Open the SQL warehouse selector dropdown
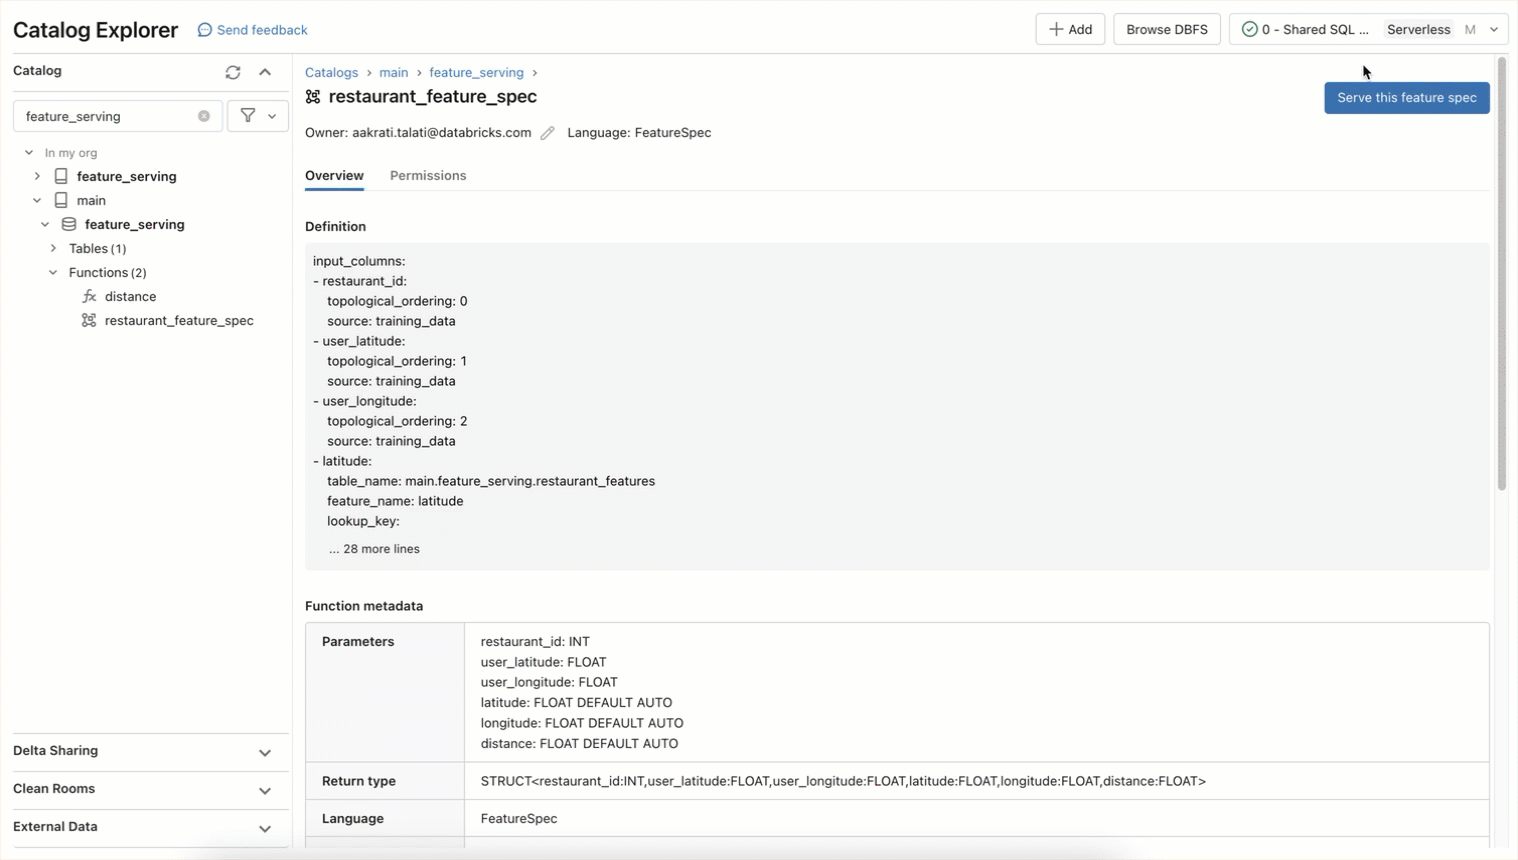 click(x=1493, y=30)
